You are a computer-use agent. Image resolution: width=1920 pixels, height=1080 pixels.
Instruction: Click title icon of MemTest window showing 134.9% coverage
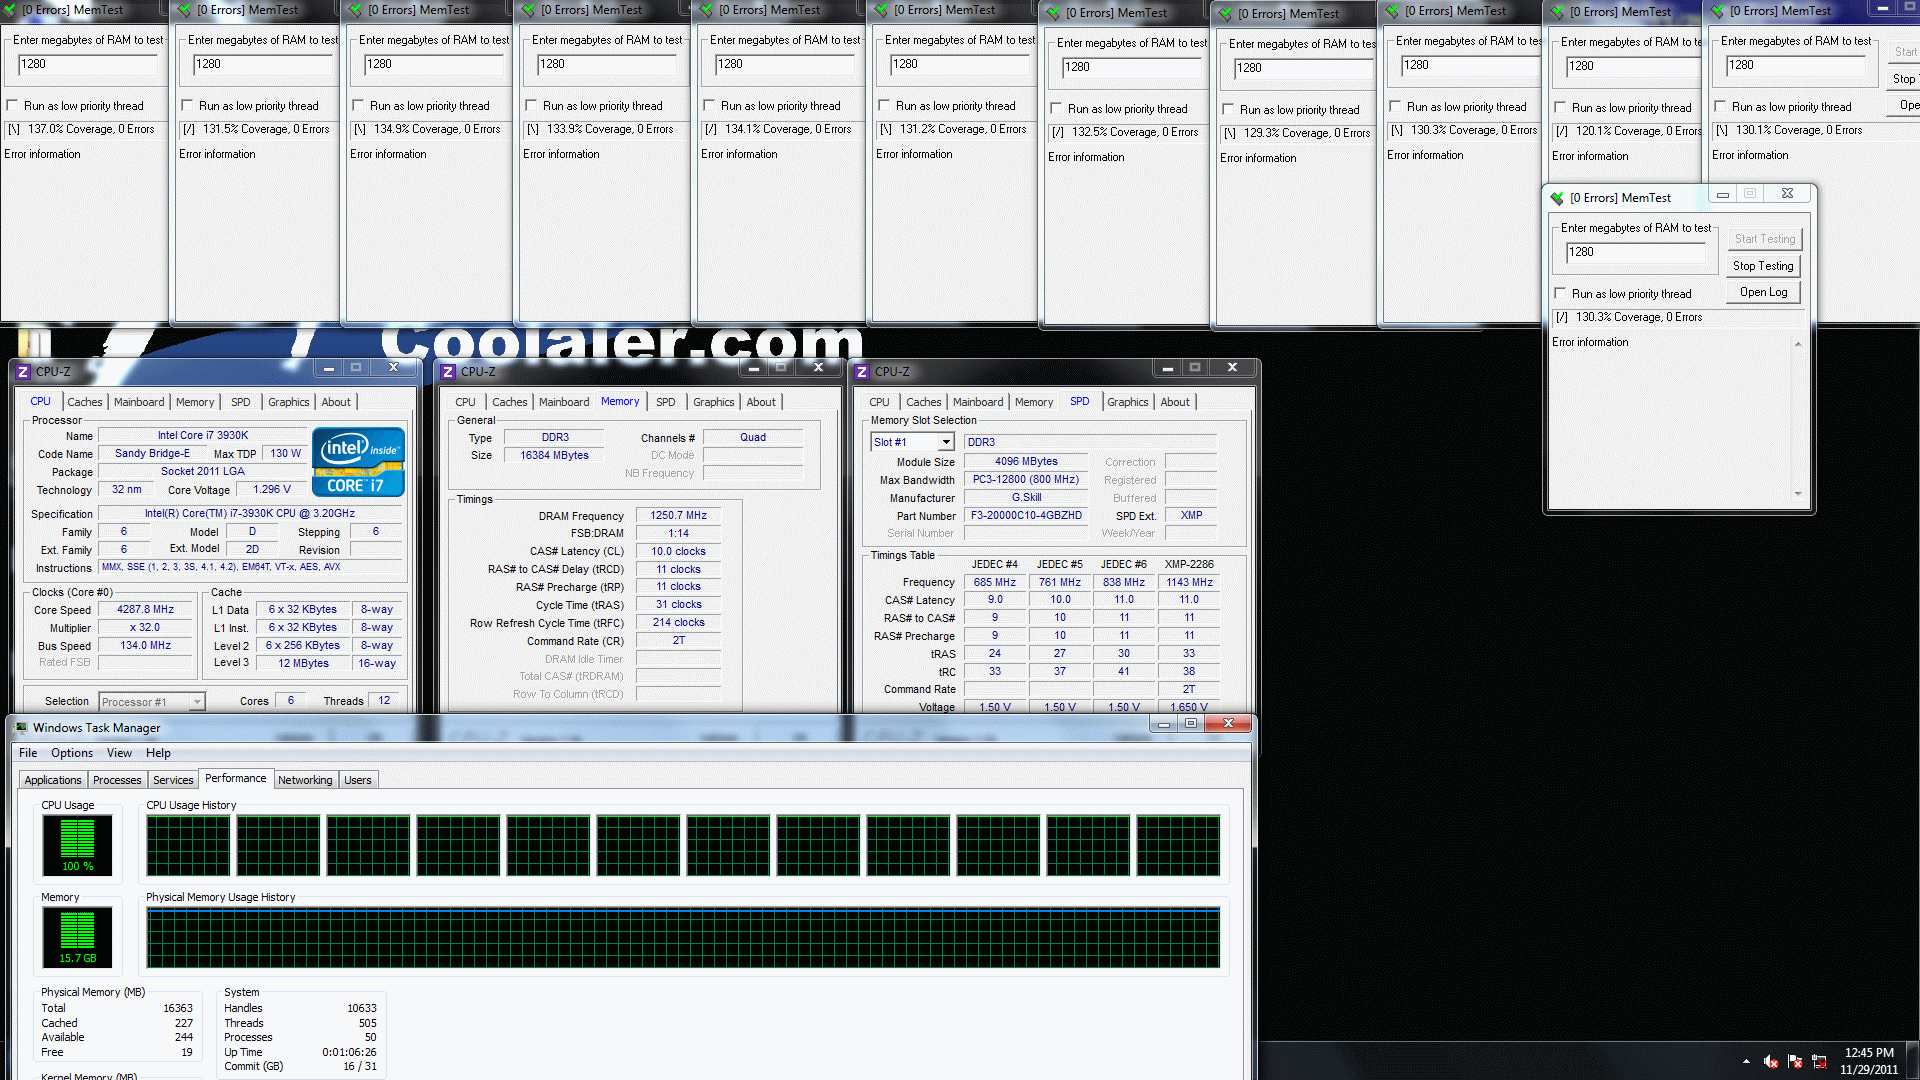tap(355, 10)
